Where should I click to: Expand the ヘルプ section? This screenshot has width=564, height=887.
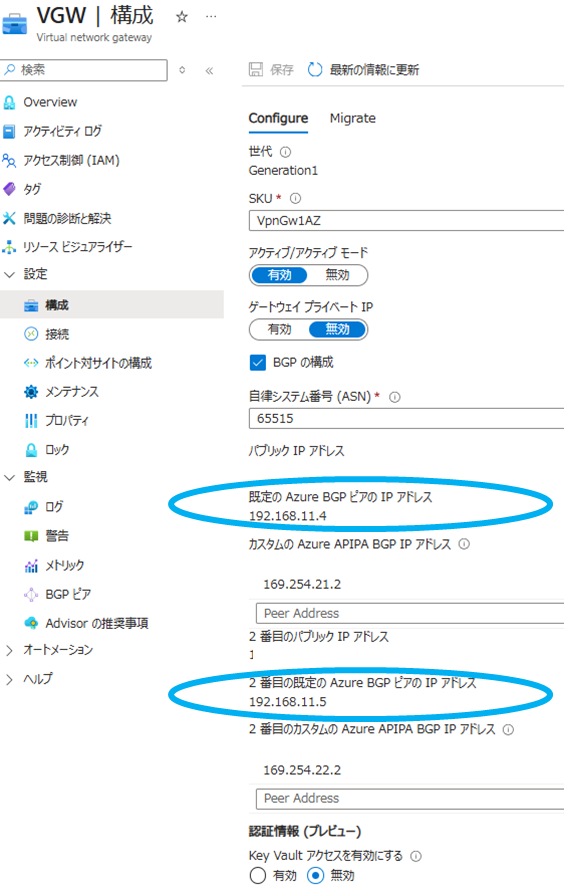click(x=8, y=679)
